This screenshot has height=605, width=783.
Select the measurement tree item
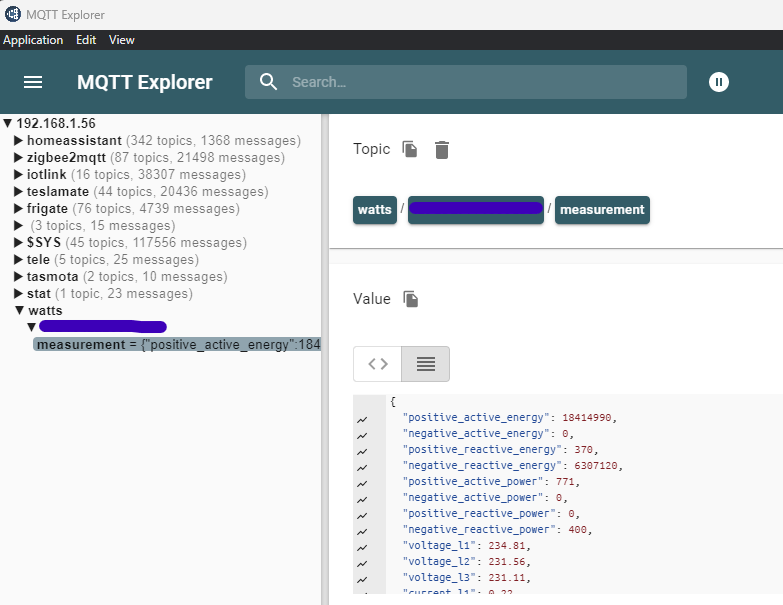tap(177, 344)
